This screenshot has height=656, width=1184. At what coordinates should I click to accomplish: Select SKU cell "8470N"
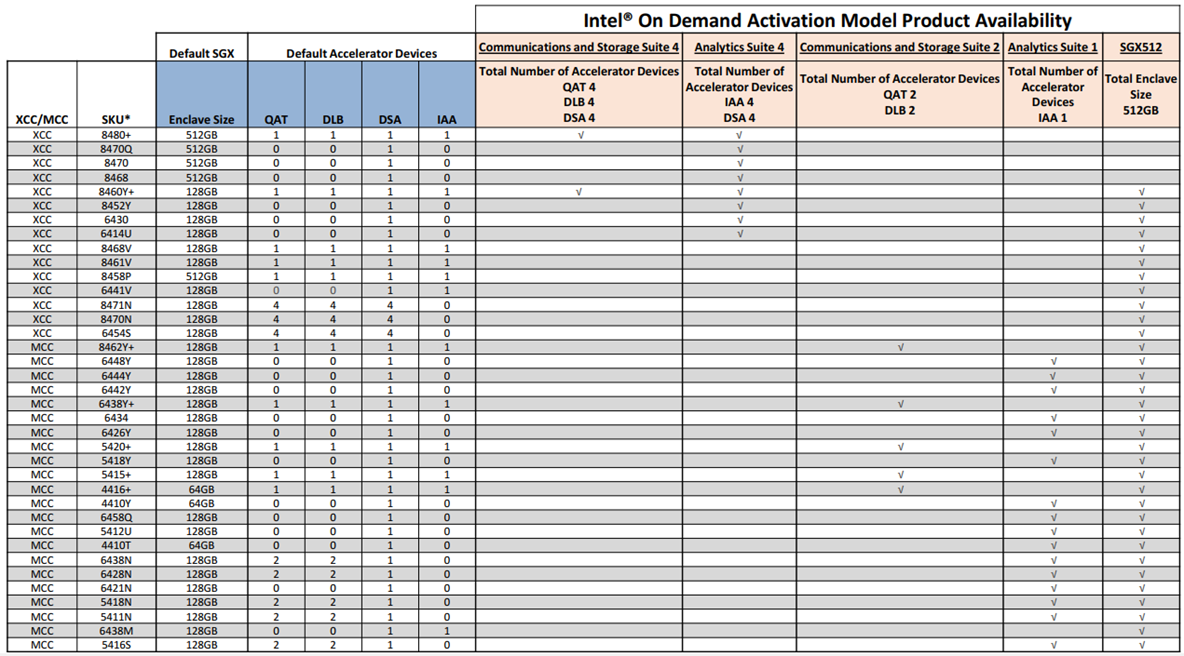pos(116,319)
